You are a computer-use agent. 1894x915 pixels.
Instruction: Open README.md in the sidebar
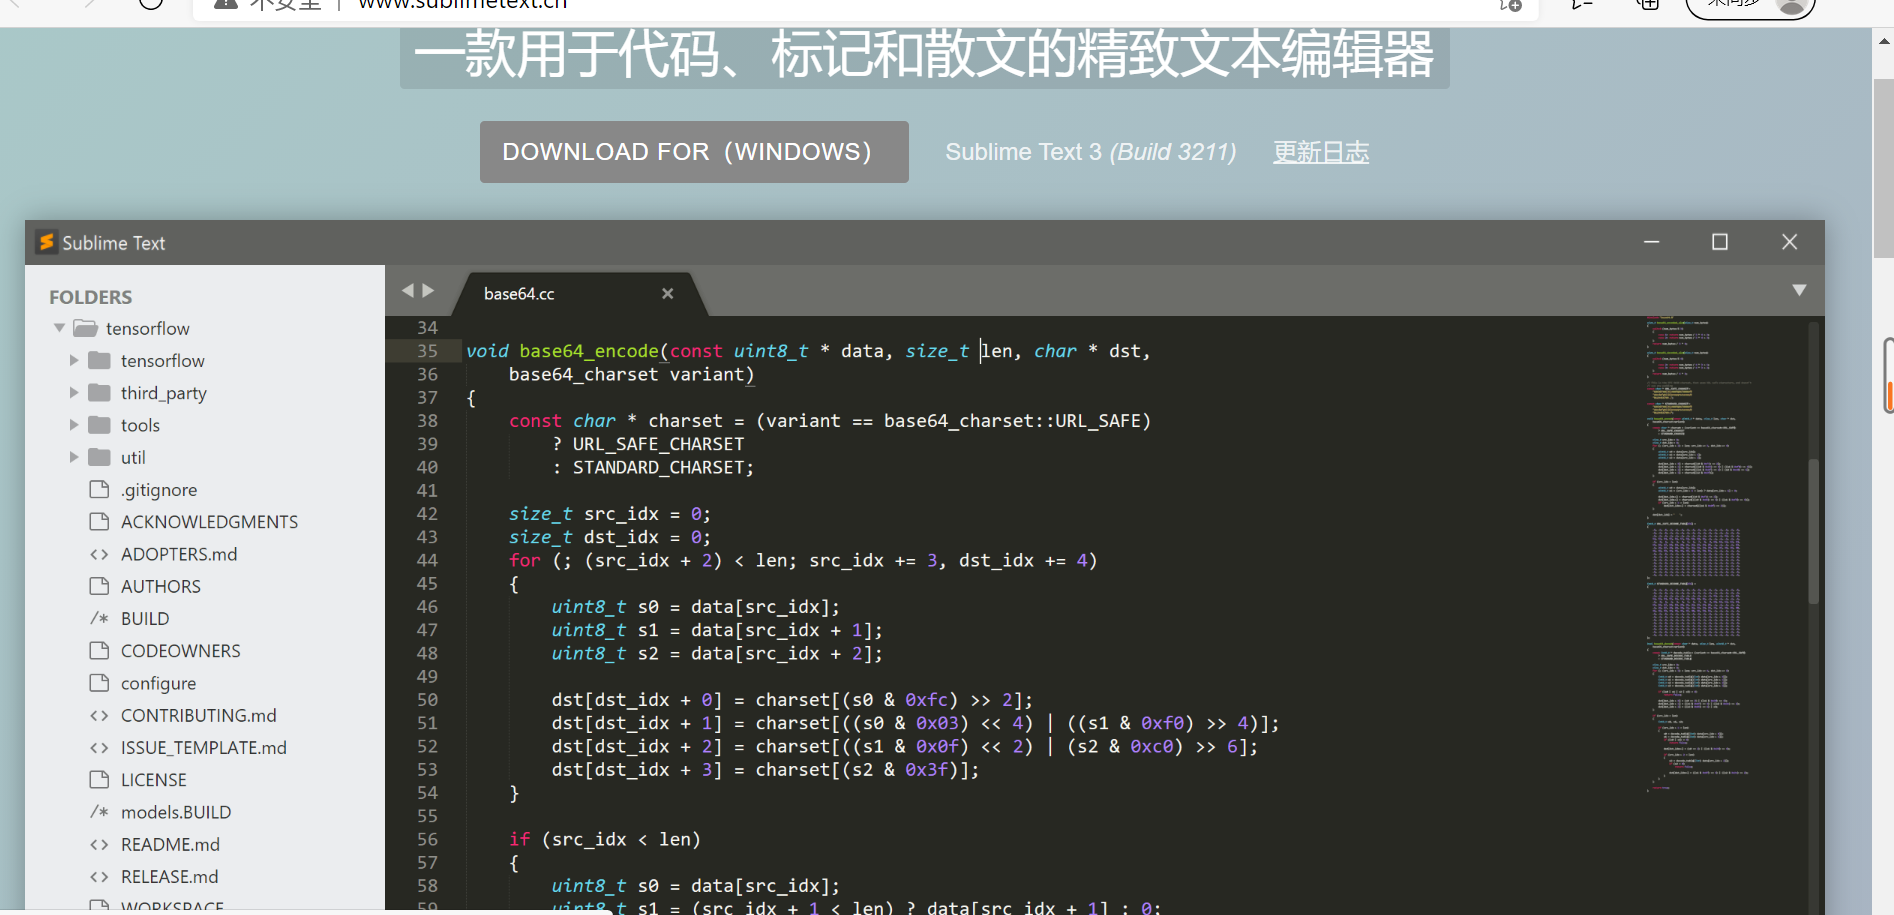[170, 844]
